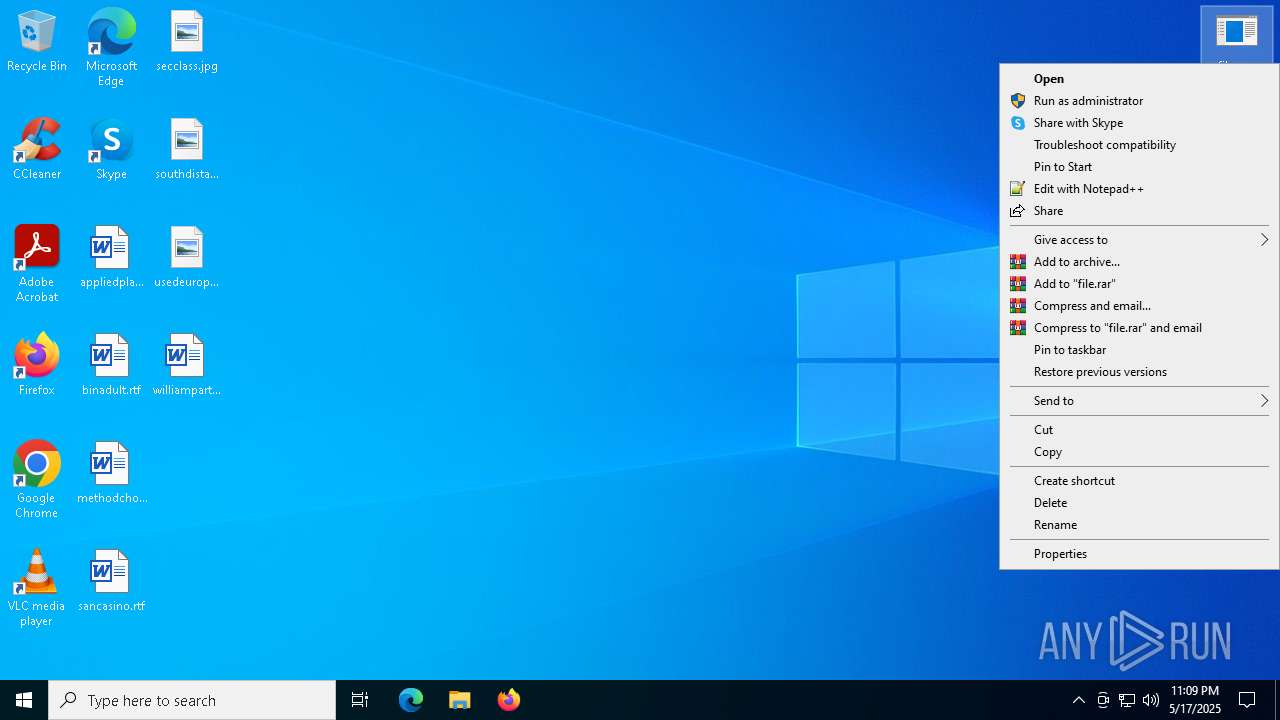Open Task View from the taskbar
The width and height of the screenshot is (1280, 720).
(x=360, y=700)
